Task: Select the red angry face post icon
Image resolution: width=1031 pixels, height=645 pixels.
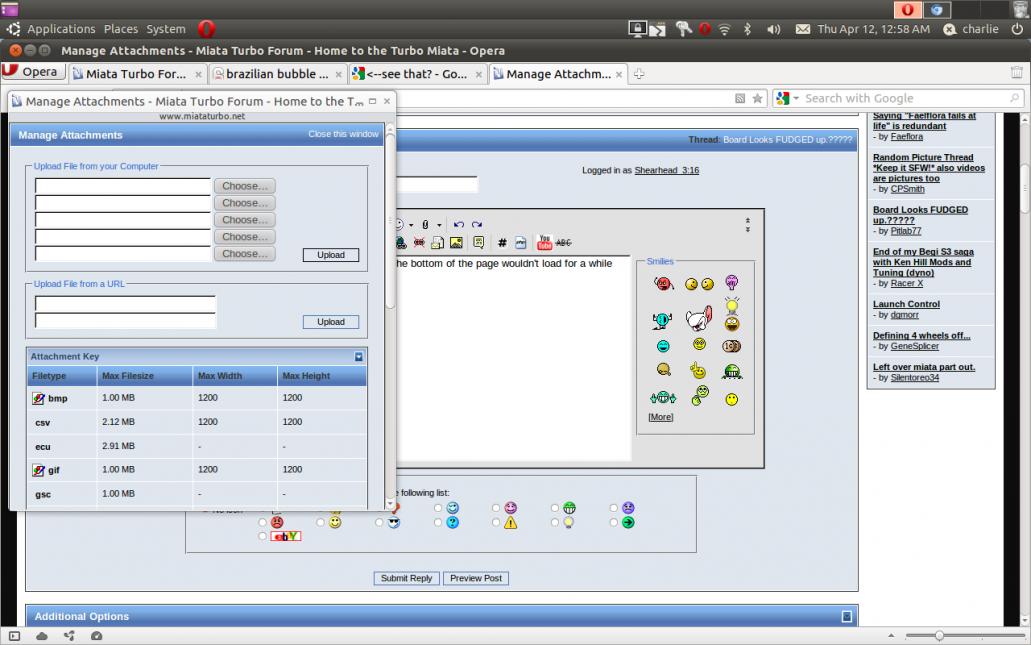Action: pos(277,522)
